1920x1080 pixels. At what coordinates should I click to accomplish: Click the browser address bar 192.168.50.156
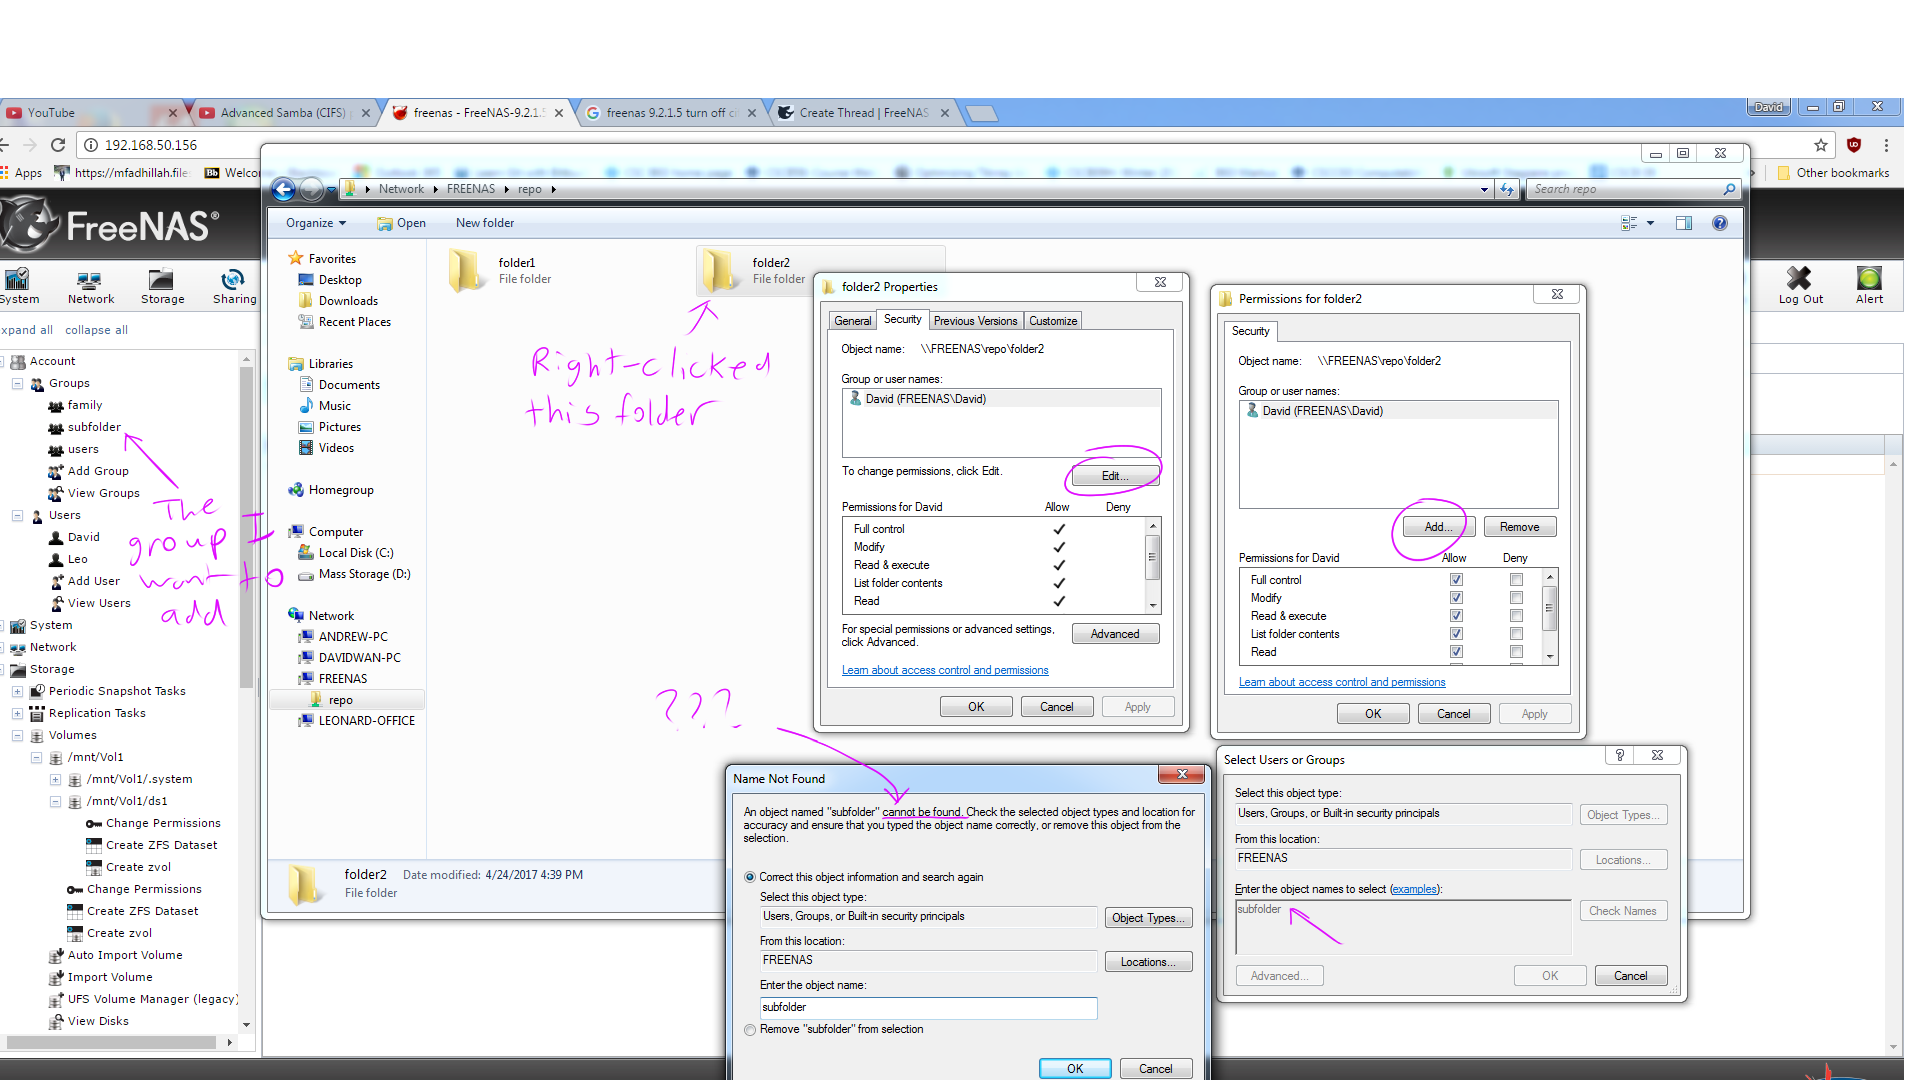[150, 145]
